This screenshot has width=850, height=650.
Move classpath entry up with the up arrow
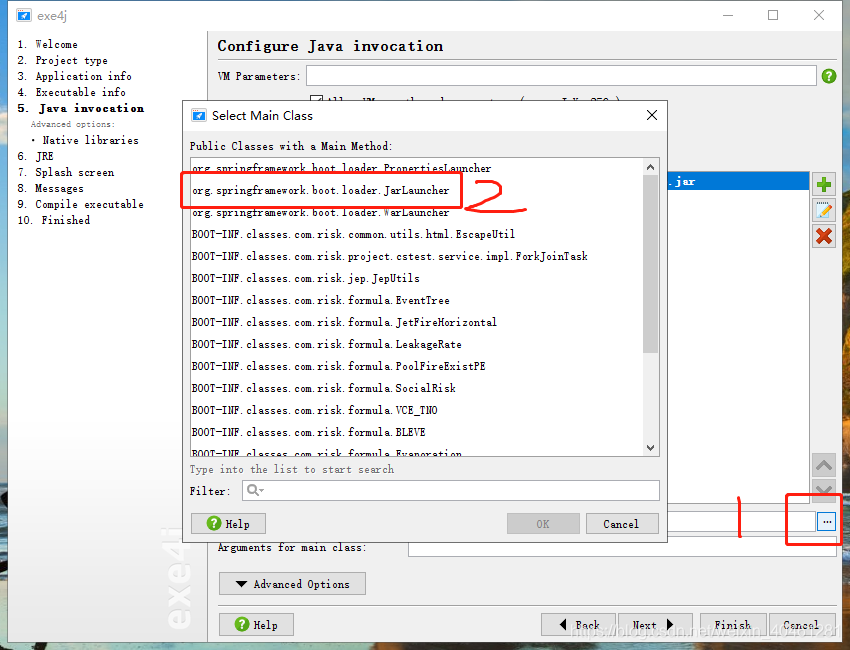coord(823,464)
